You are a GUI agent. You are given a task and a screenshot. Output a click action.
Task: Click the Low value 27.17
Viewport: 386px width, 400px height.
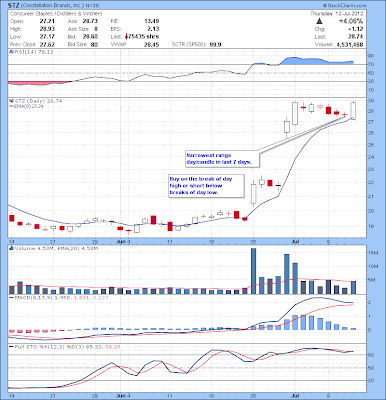click(x=47, y=37)
